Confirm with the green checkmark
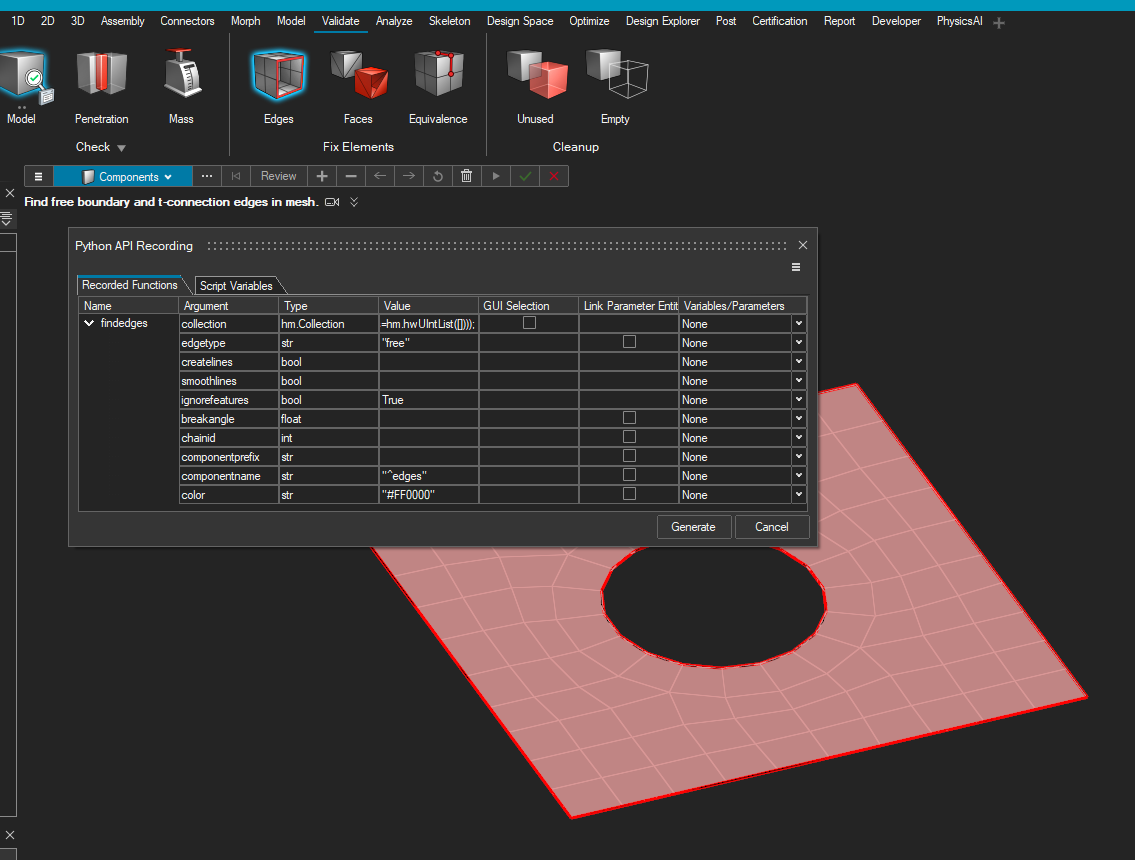This screenshot has width=1135, height=860. (526, 176)
